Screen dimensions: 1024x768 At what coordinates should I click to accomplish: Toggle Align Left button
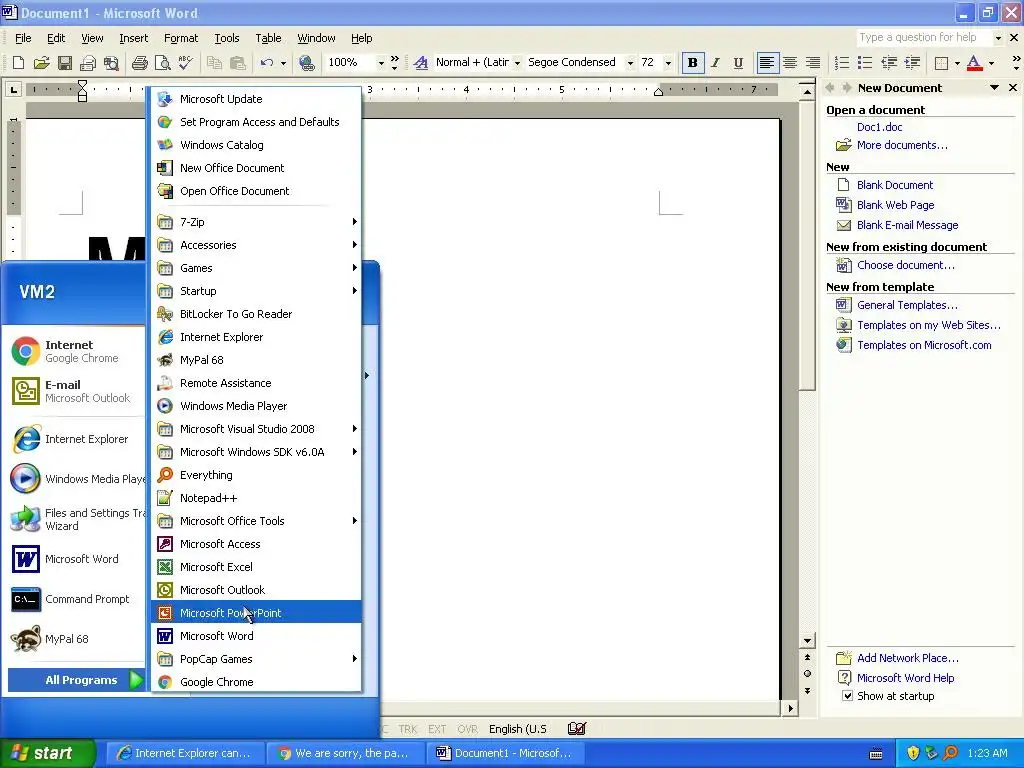(x=767, y=63)
